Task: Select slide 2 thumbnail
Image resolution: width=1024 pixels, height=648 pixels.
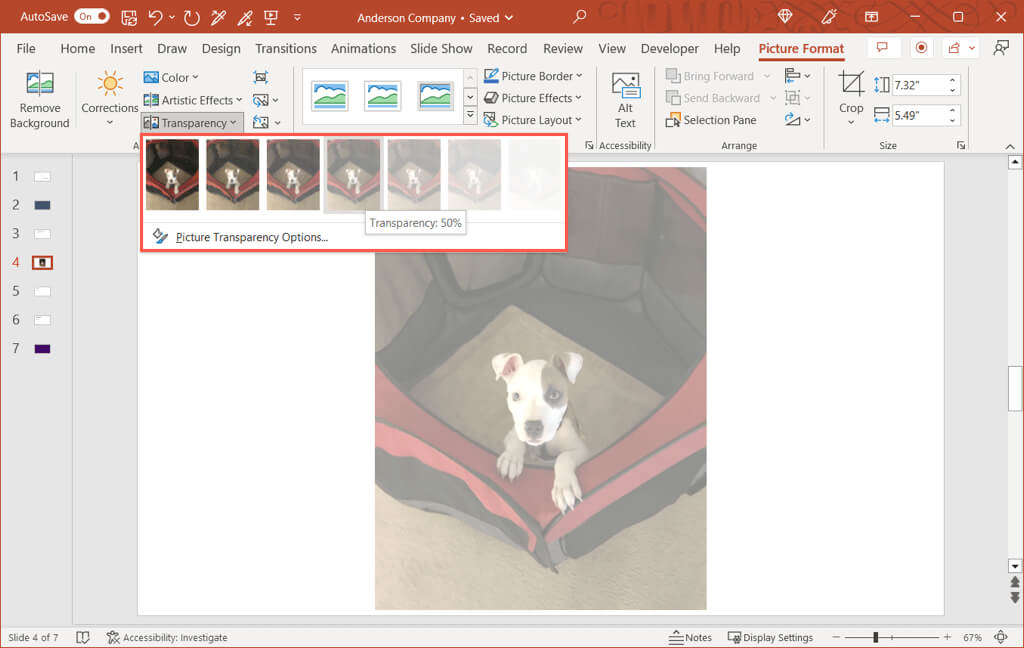Action: pos(42,205)
